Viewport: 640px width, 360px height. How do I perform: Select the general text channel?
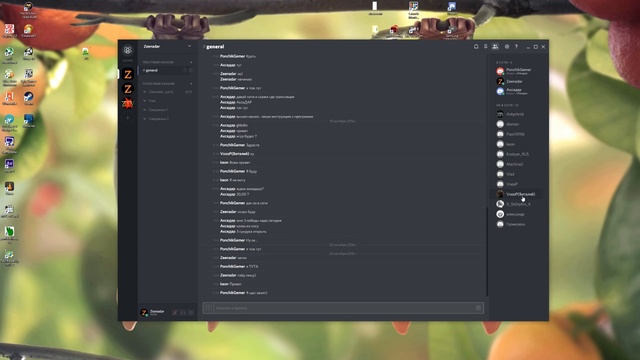click(x=167, y=70)
